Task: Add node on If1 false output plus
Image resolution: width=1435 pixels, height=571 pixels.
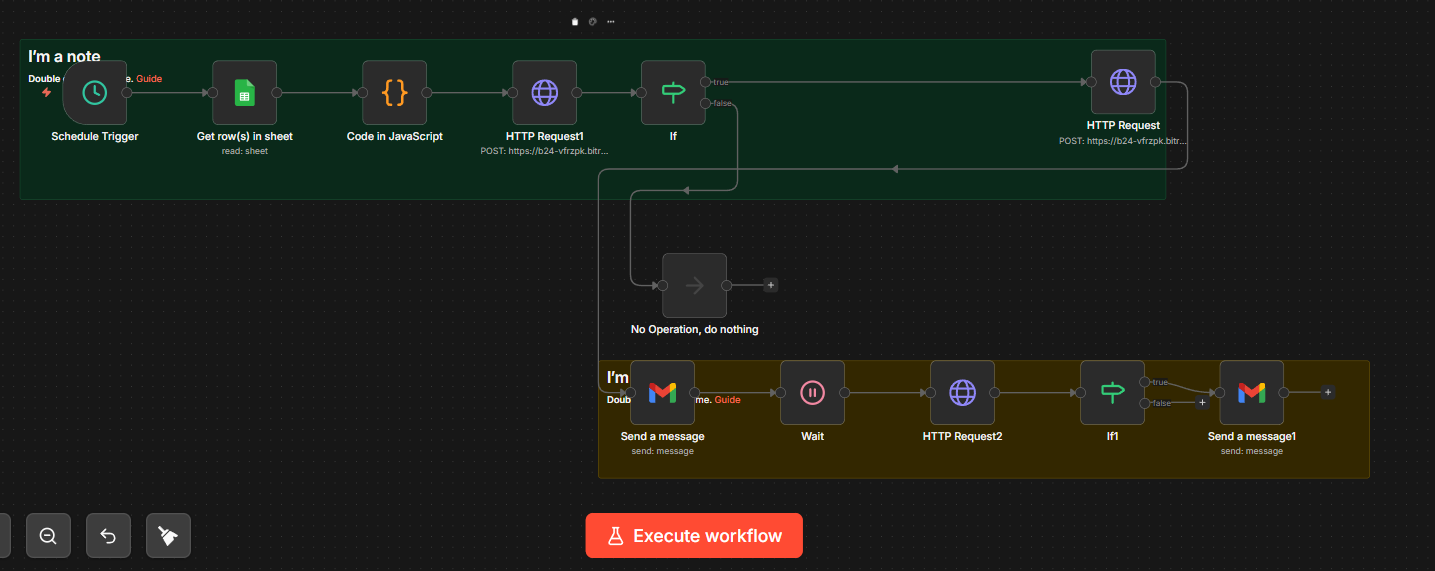Action: click(x=1202, y=403)
